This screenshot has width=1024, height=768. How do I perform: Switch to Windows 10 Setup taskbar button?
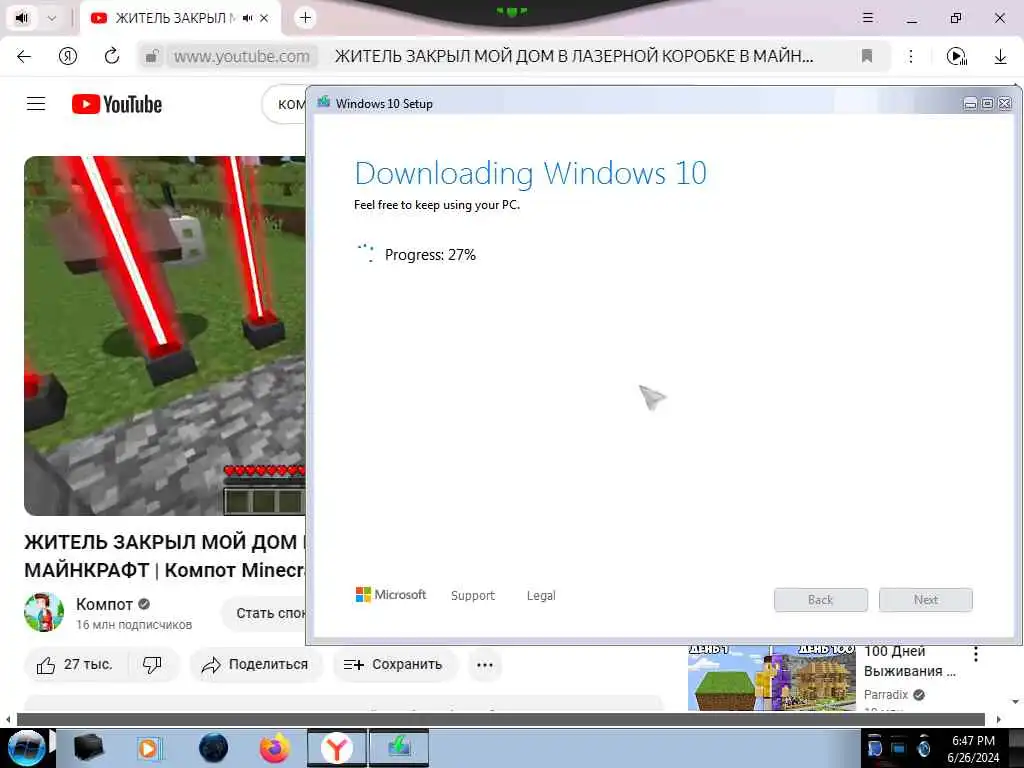coord(398,748)
